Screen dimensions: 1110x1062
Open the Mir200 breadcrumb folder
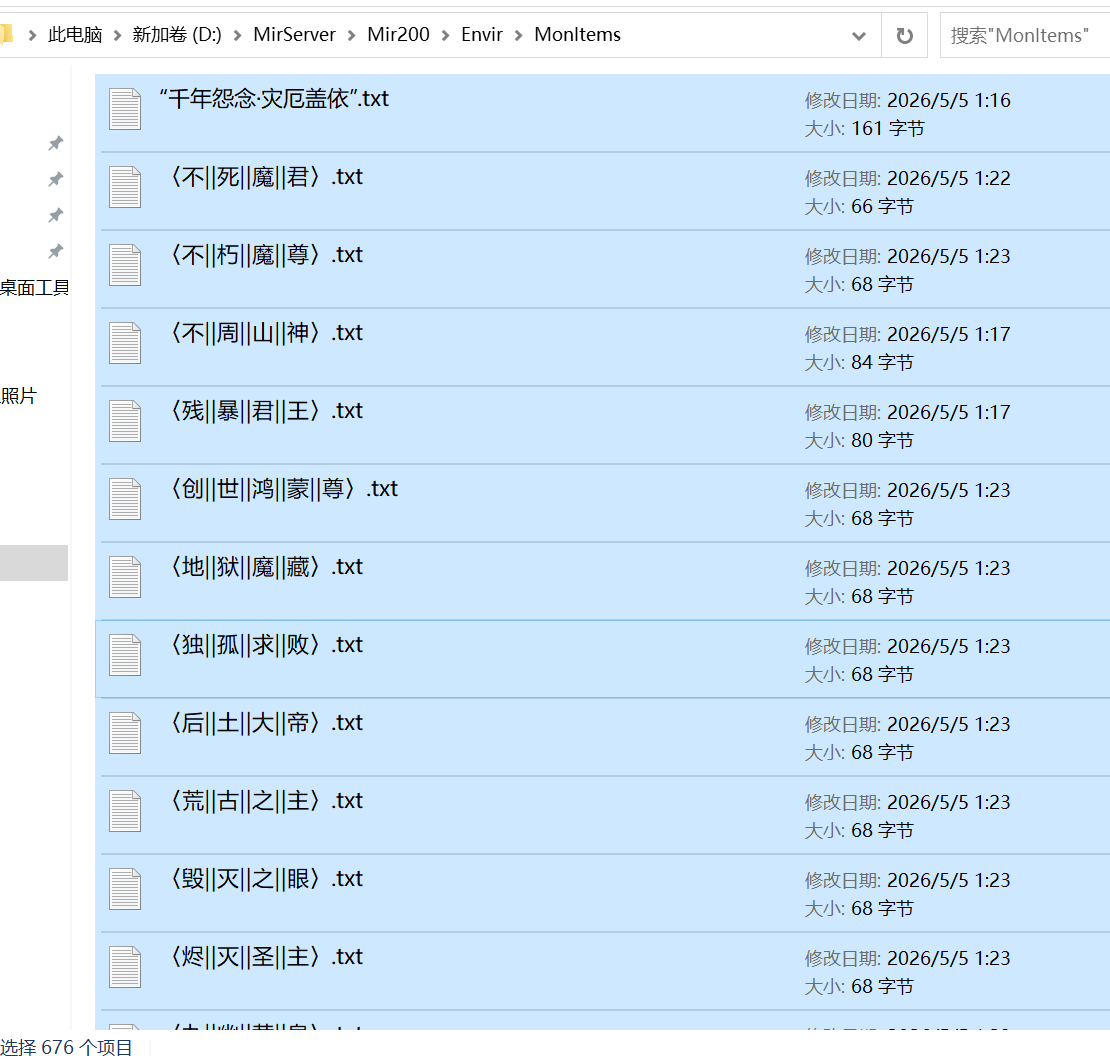pos(399,35)
